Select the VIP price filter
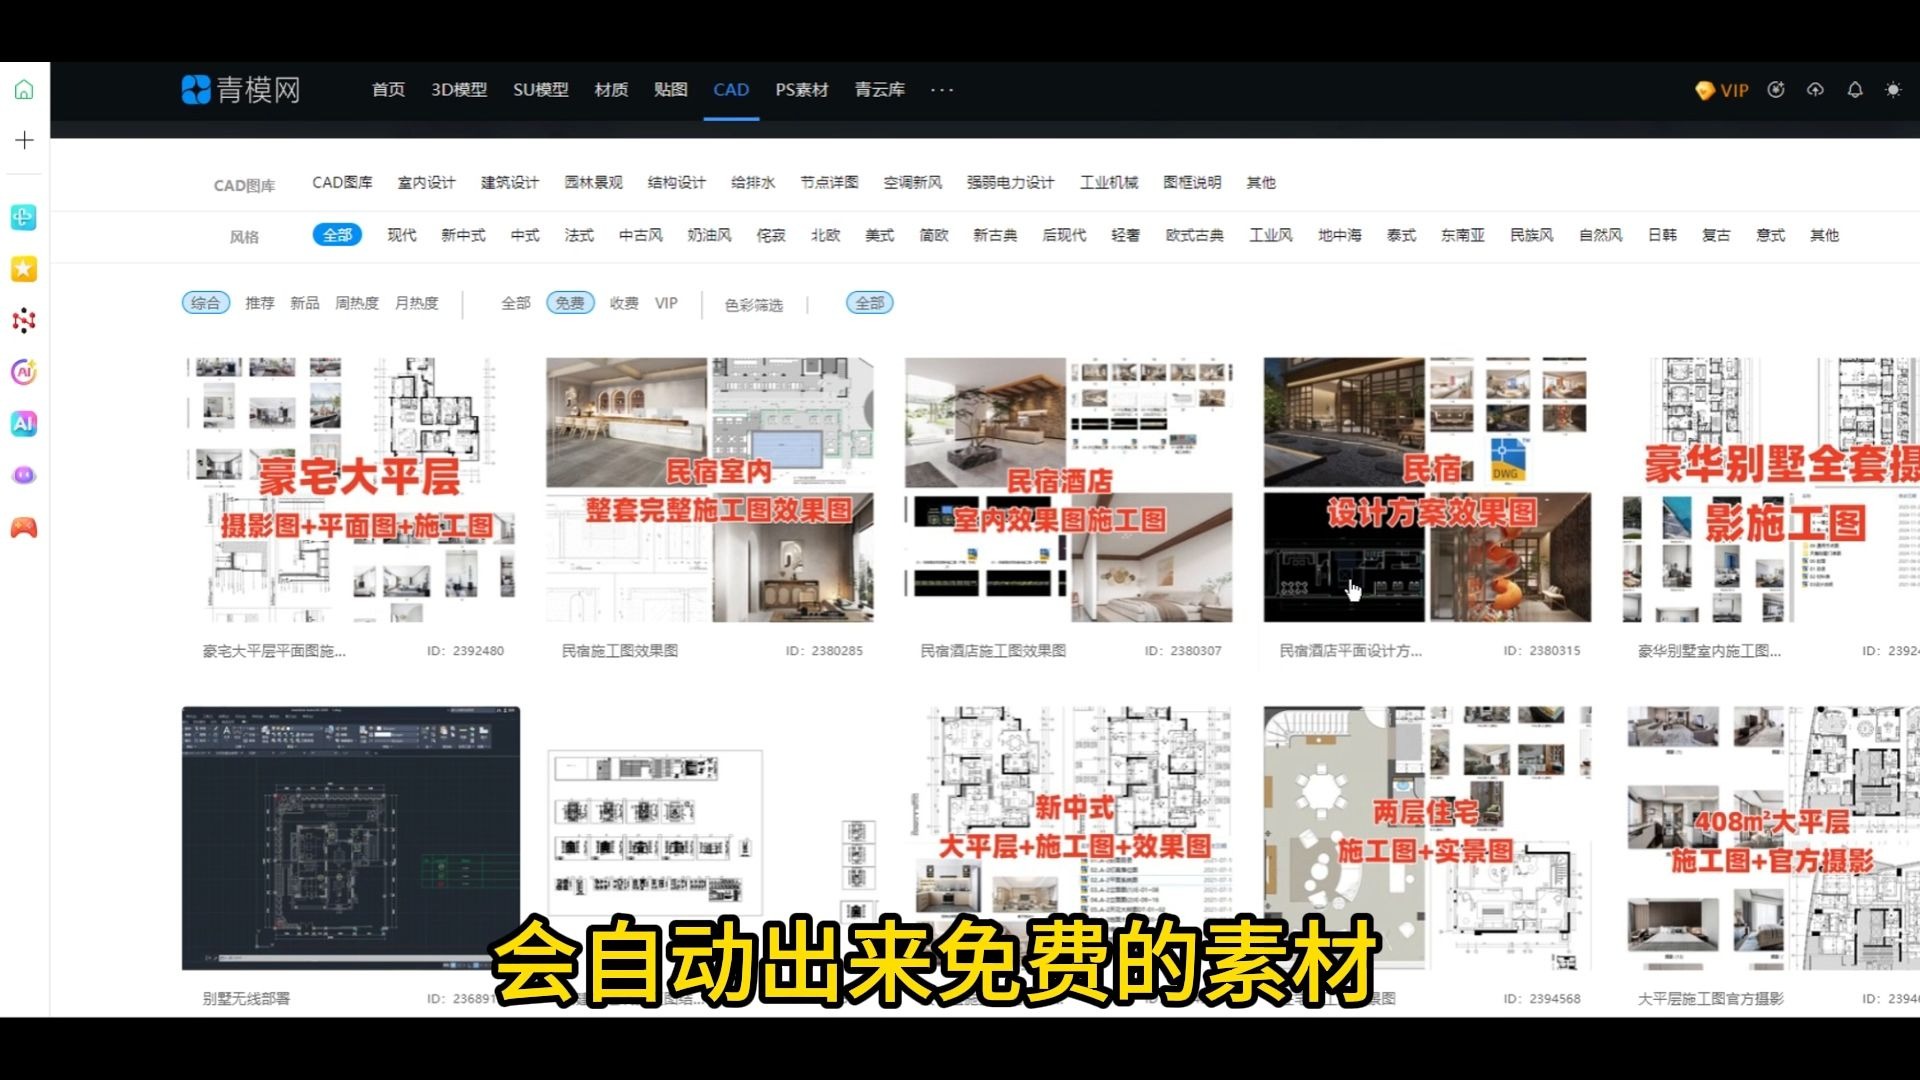Image resolution: width=1920 pixels, height=1080 pixels. (666, 303)
